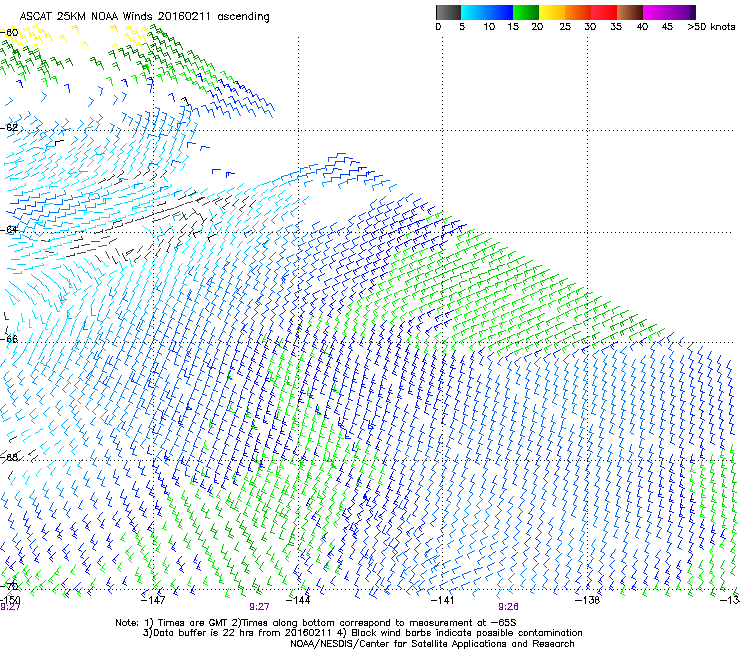Click the purple '9:26' time label

508,607
